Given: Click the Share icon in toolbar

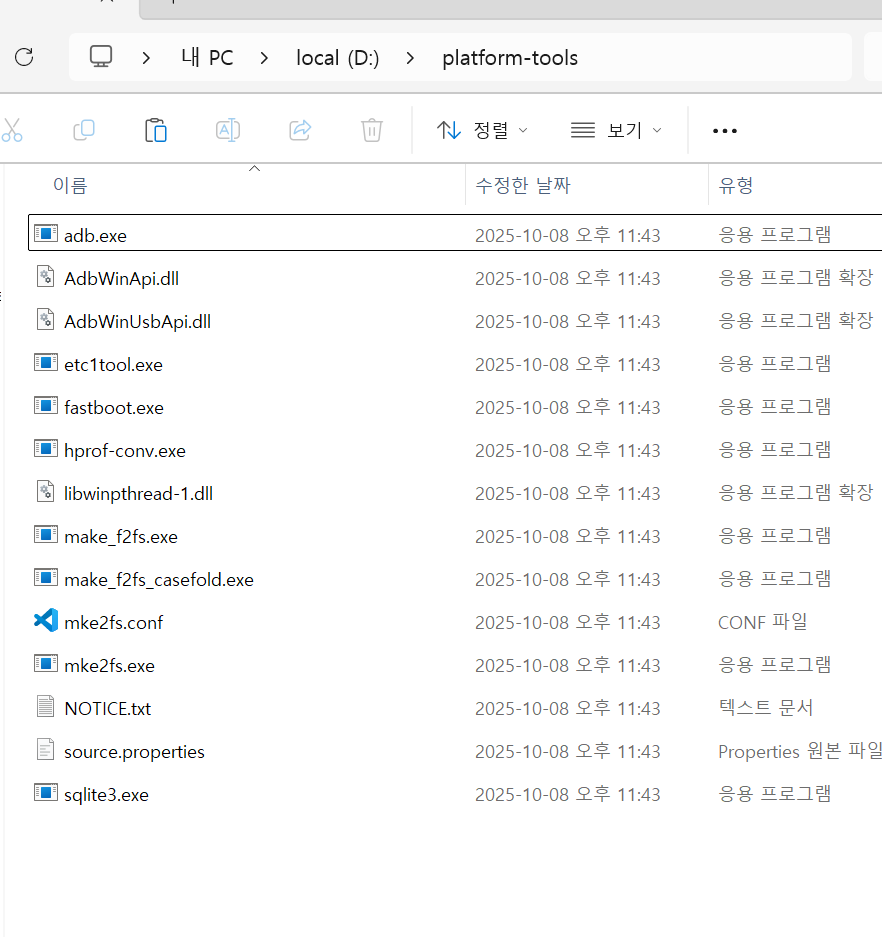Looking at the screenshot, I should tap(300, 130).
